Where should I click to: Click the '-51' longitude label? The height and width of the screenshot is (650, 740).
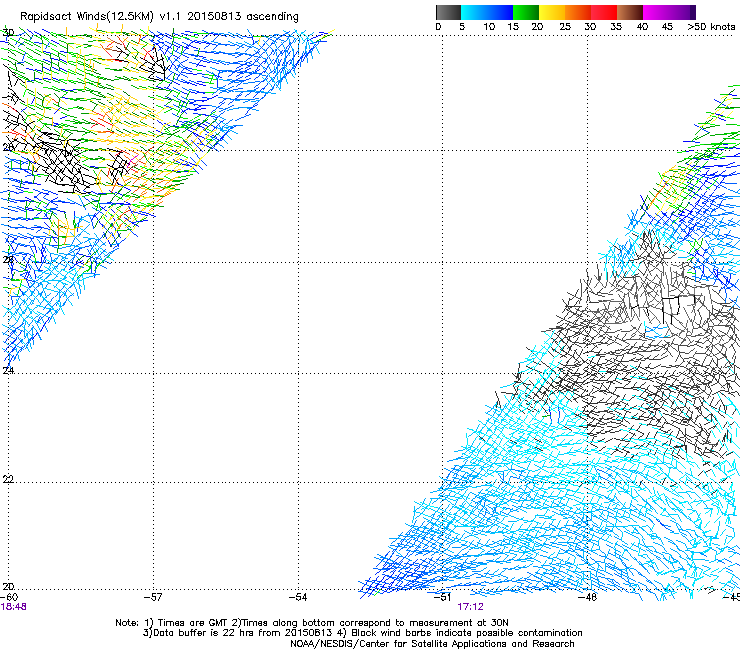point(443,597)
